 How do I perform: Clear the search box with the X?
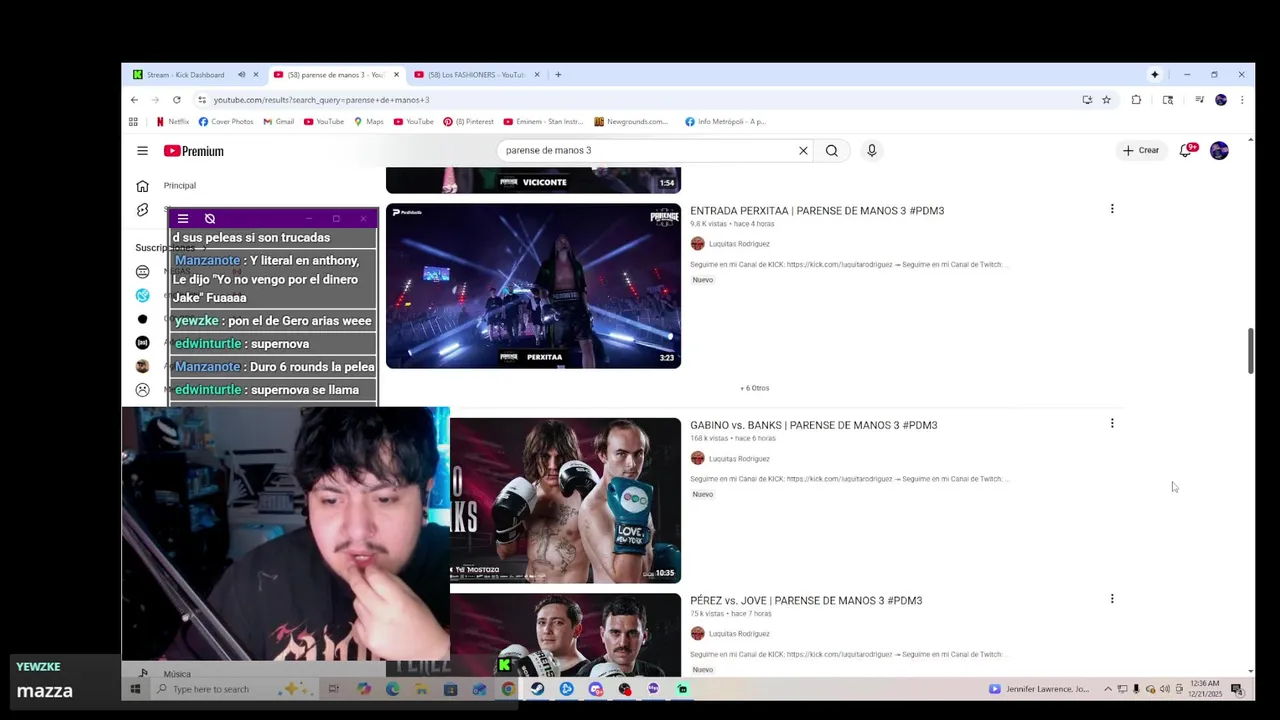(x=803, y=150)
